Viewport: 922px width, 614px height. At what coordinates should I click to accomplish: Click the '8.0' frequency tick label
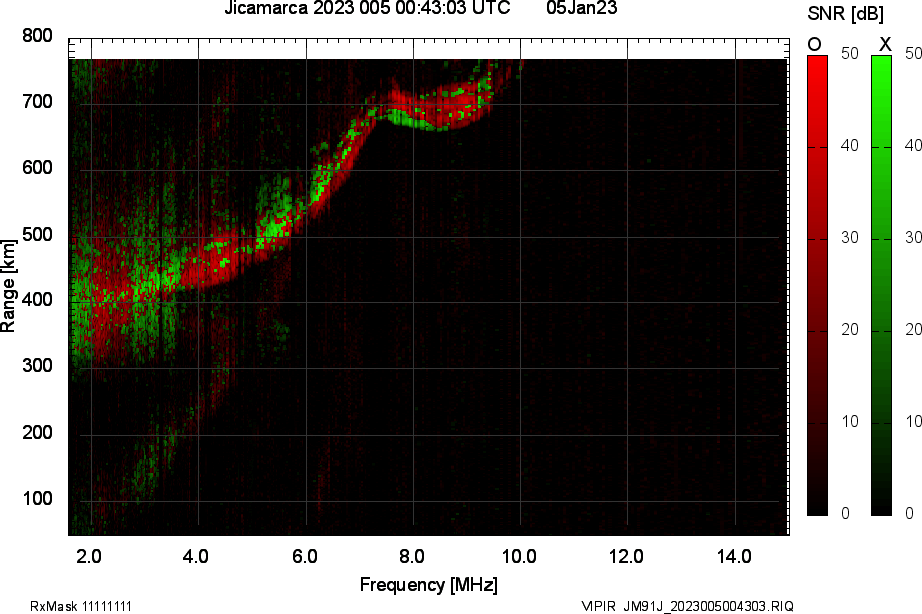coord(412,556)
